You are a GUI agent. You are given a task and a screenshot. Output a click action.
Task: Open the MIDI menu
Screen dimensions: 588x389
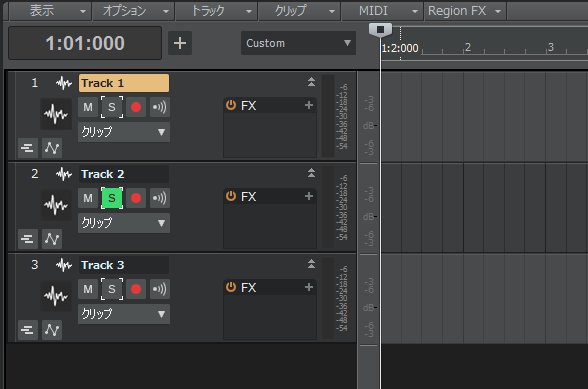click(382, 11)
